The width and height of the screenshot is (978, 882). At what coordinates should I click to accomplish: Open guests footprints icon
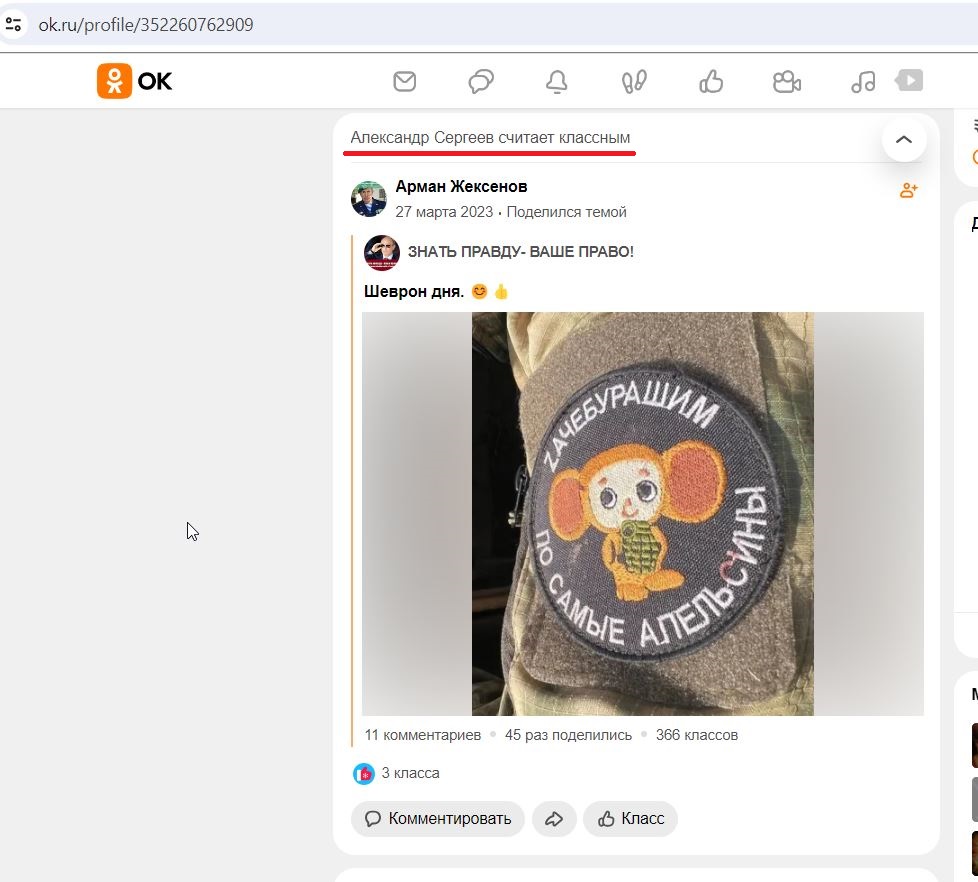(x=634, y=82)
